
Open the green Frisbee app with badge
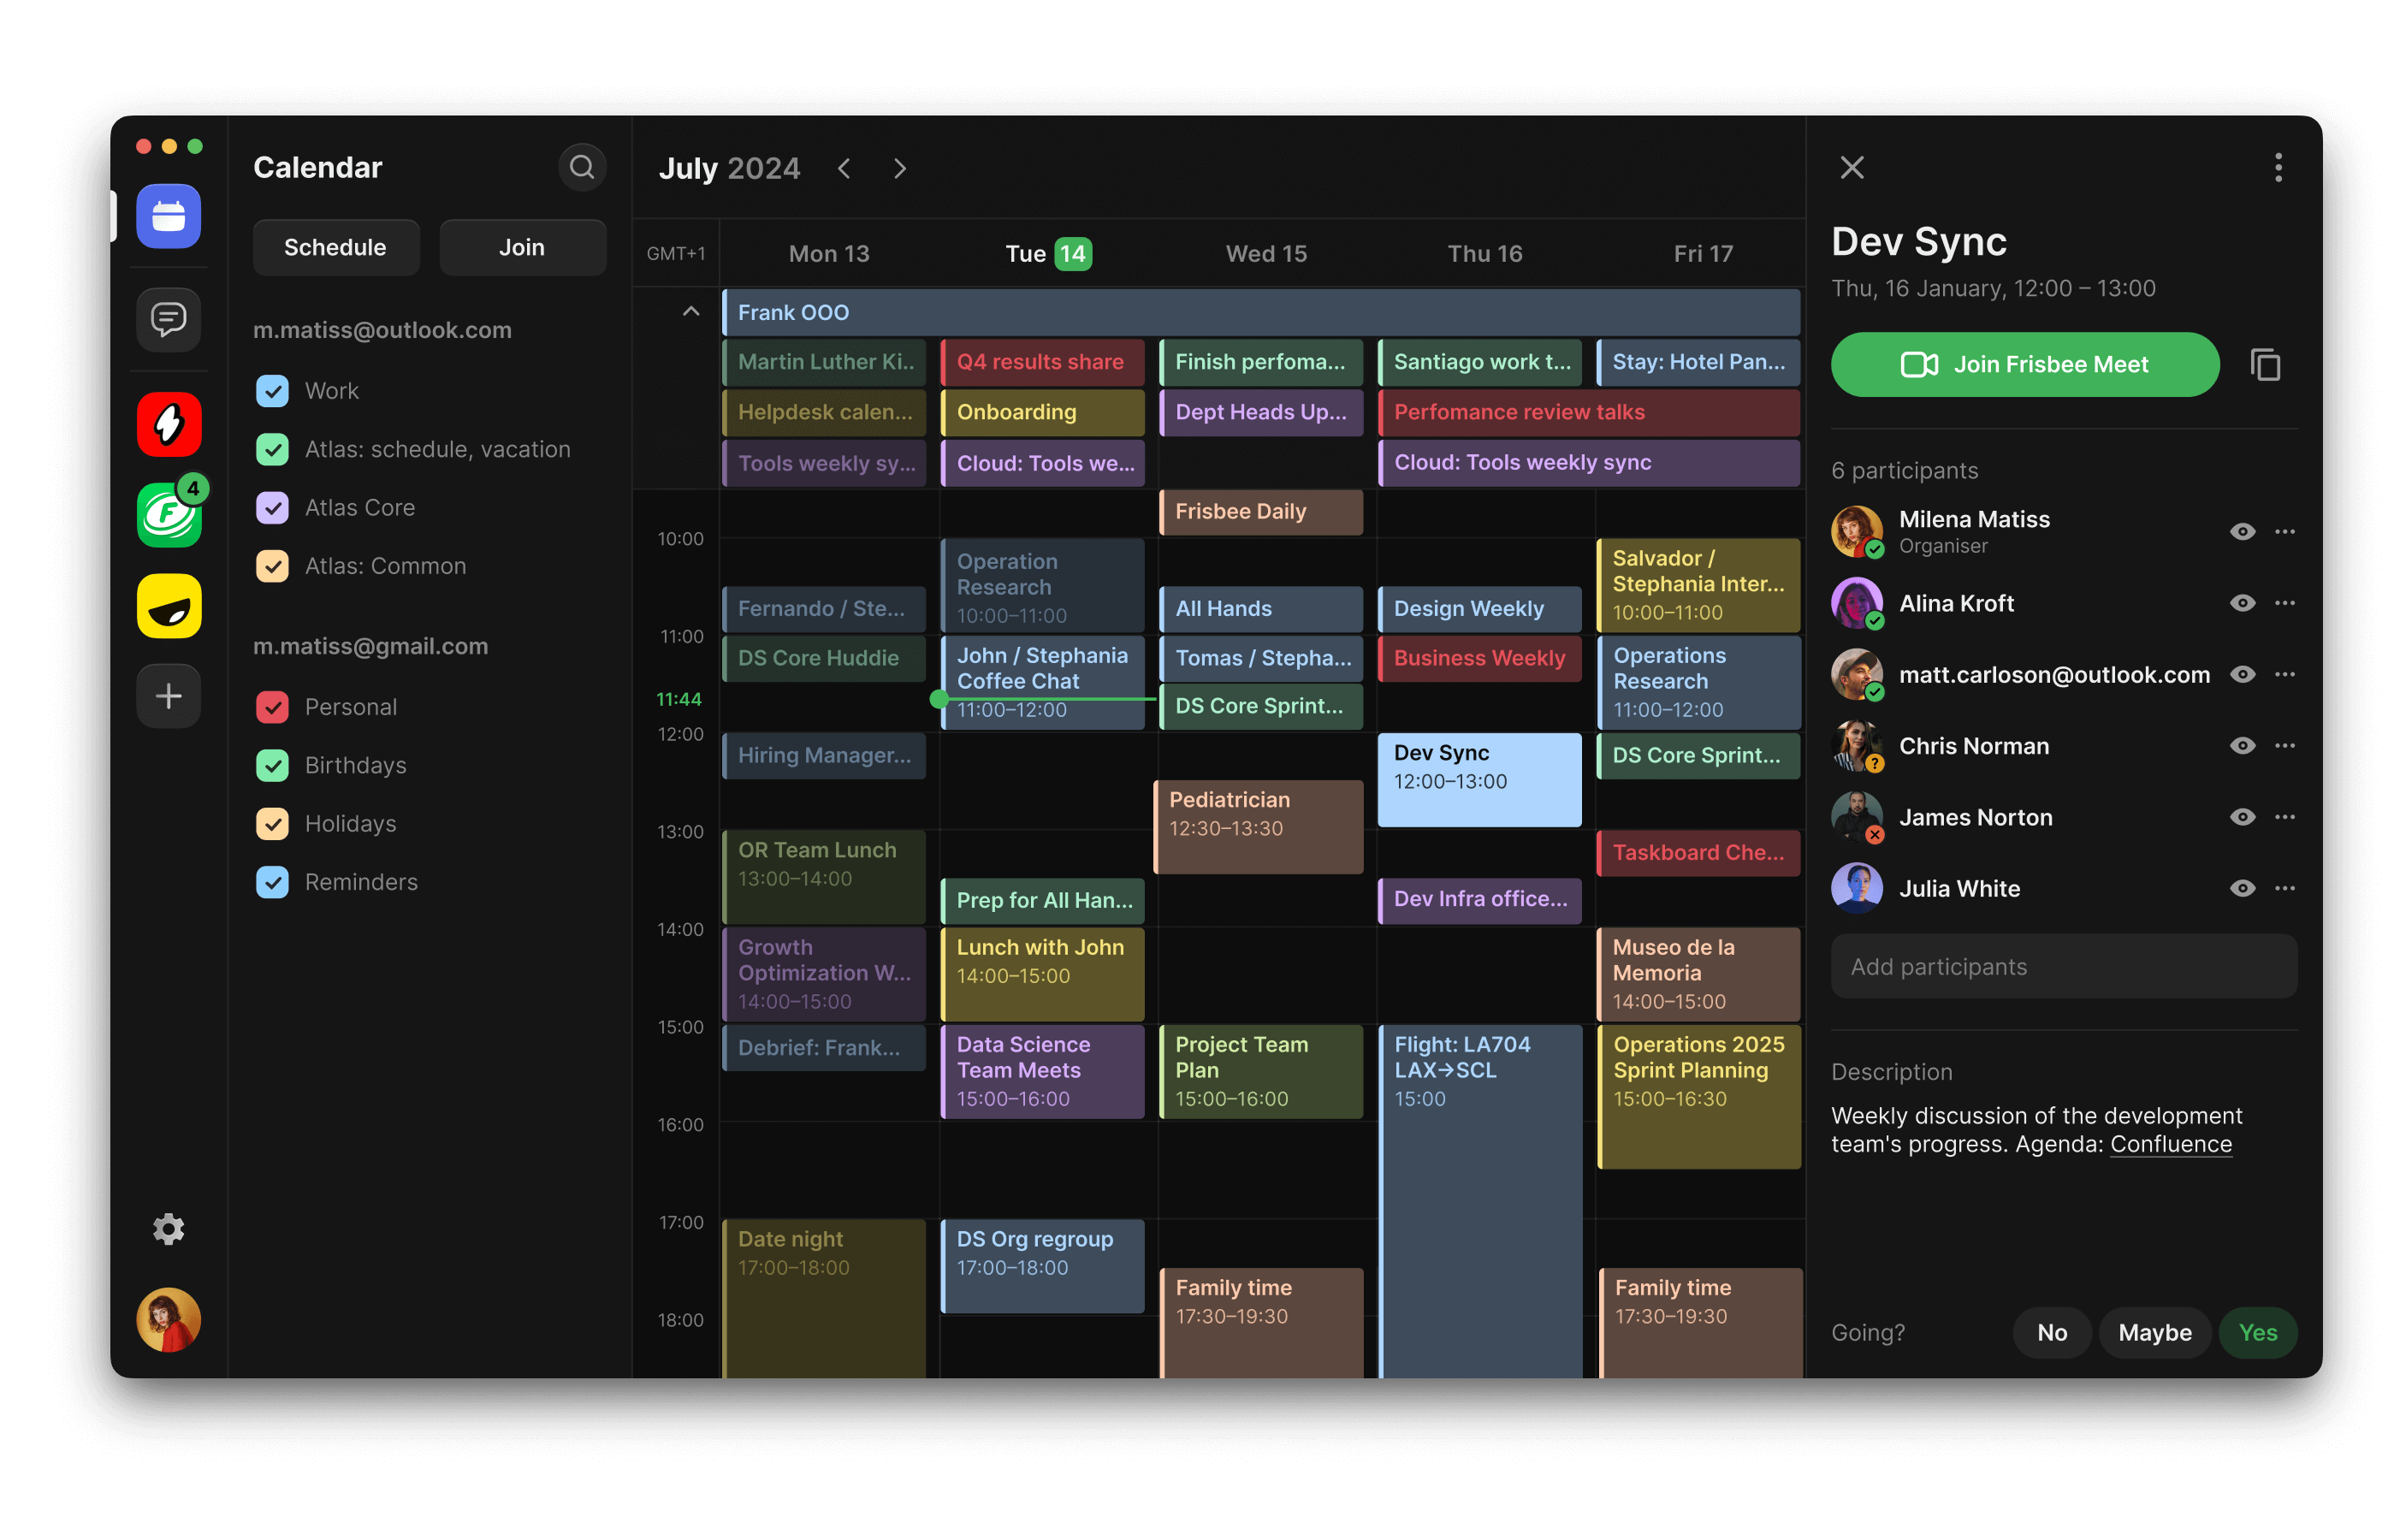[168, 514]
